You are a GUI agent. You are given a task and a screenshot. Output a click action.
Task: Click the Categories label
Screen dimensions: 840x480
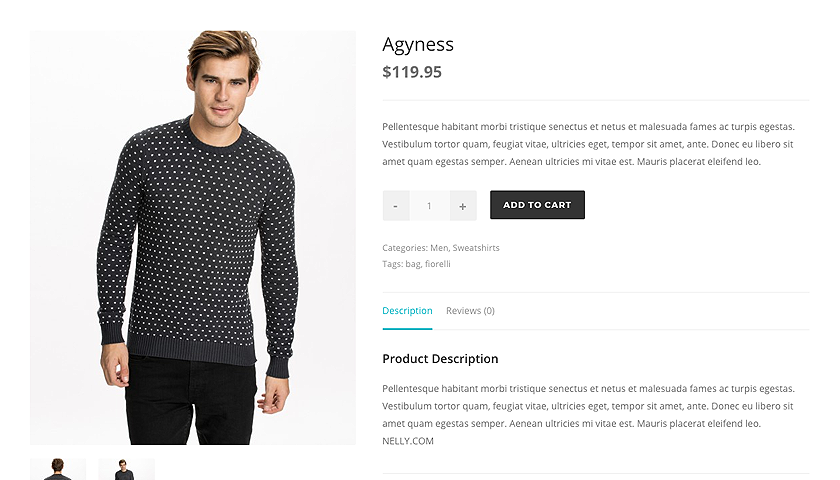[x=404, y=248]
